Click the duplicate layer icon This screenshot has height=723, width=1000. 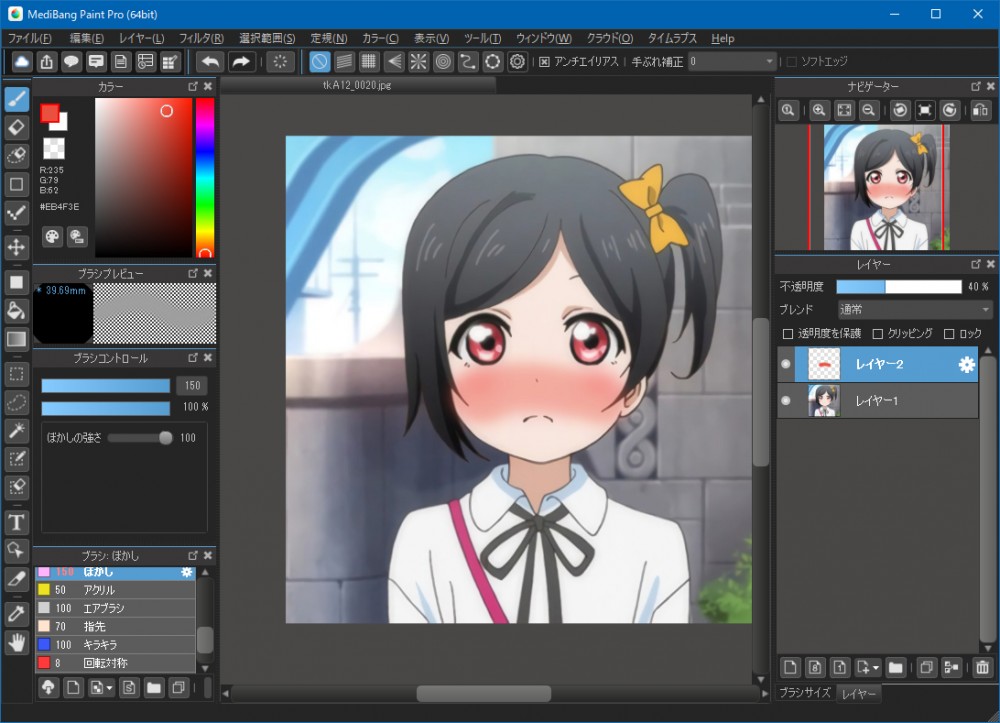point(927,668)
